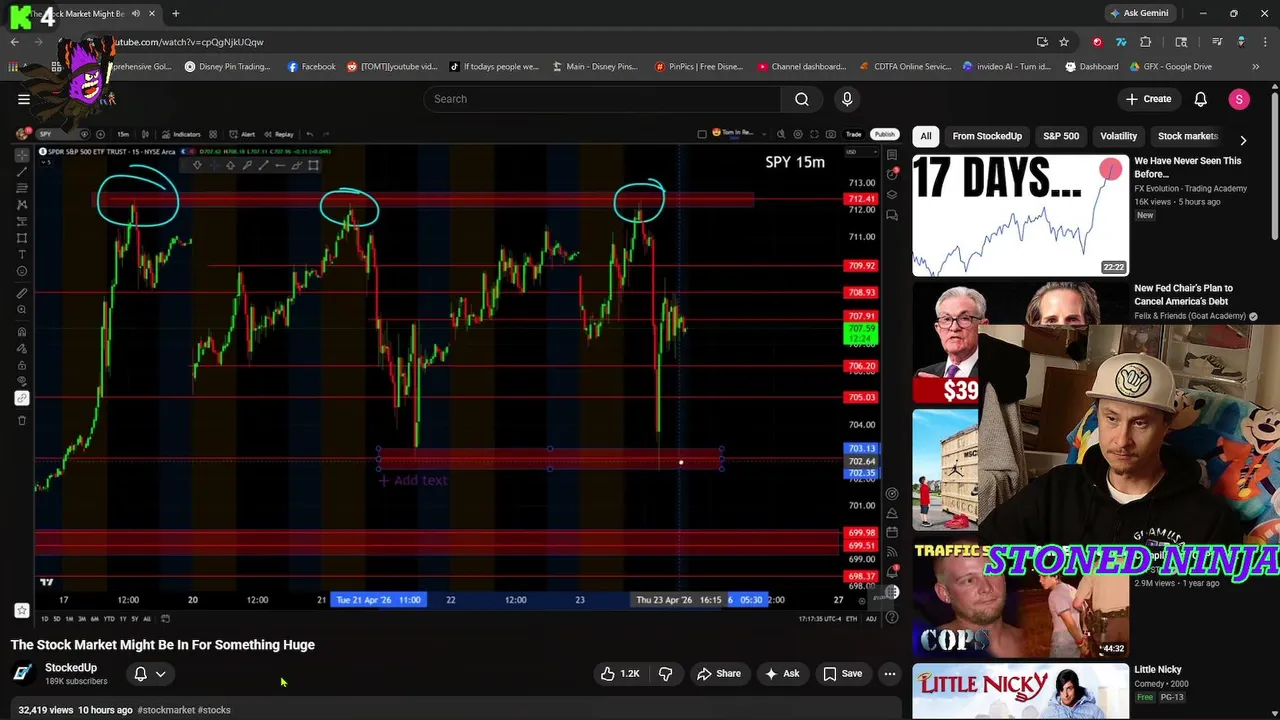Click the tab's speaker audio icon

pos(136,13)
